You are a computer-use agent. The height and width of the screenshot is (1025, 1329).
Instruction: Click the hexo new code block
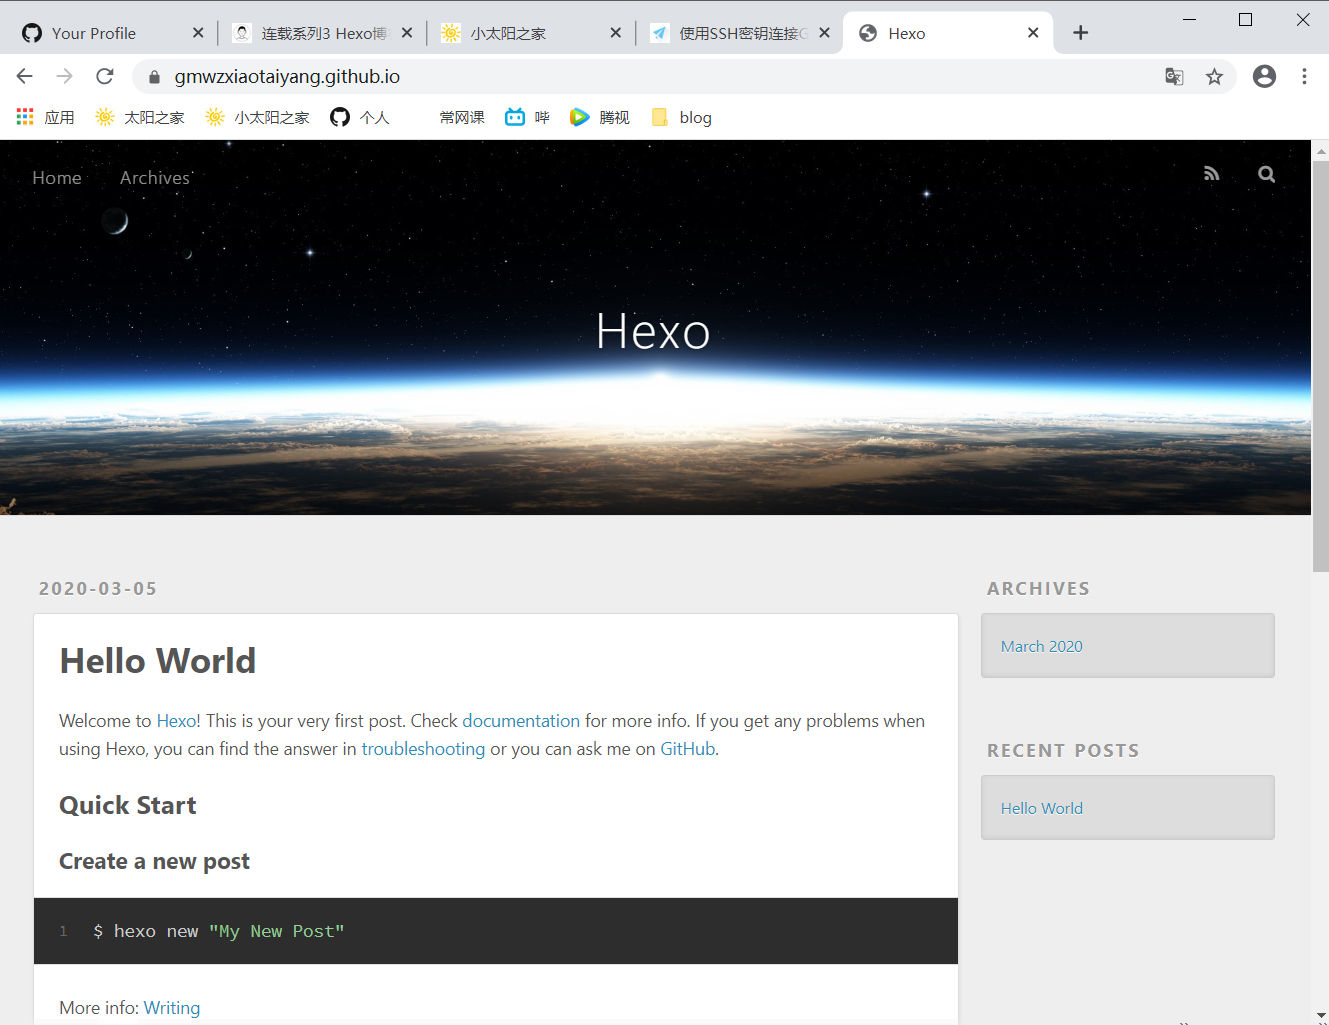[x=496, y=931]
